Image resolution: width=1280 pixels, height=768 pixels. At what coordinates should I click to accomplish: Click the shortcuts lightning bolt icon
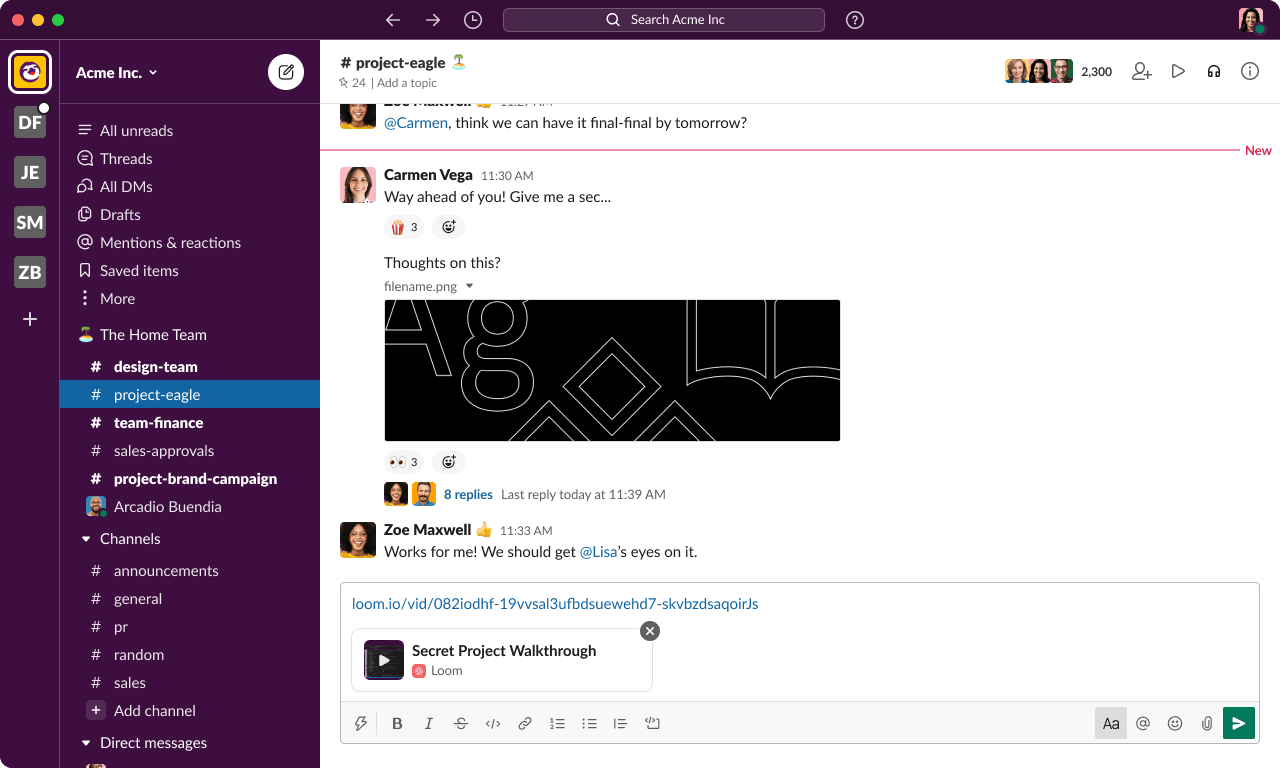(361, 723)
